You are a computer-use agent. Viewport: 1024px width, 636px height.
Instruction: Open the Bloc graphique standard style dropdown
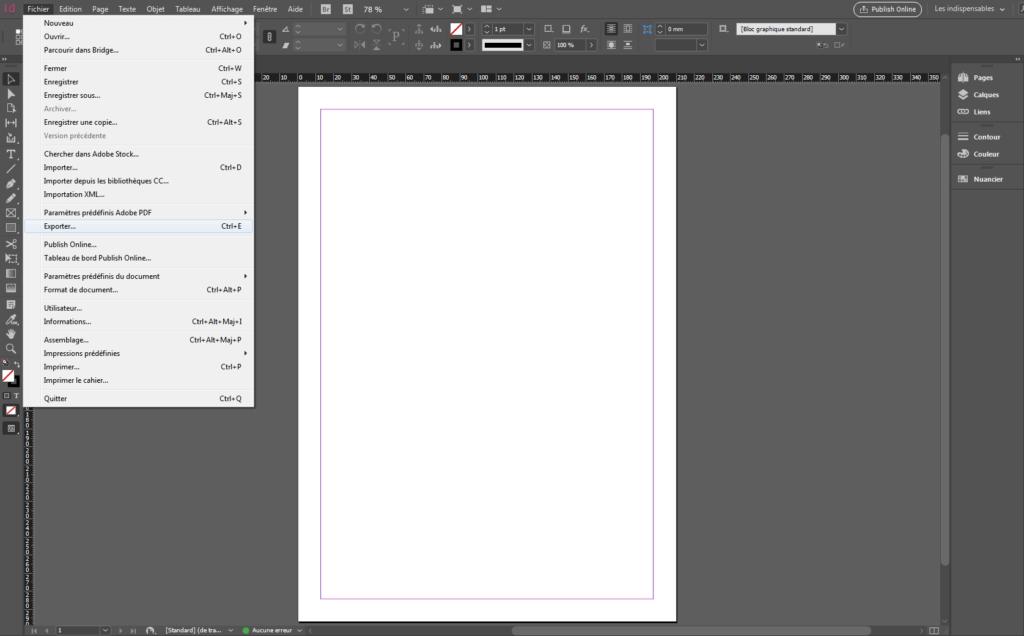[x=841, y=29]
